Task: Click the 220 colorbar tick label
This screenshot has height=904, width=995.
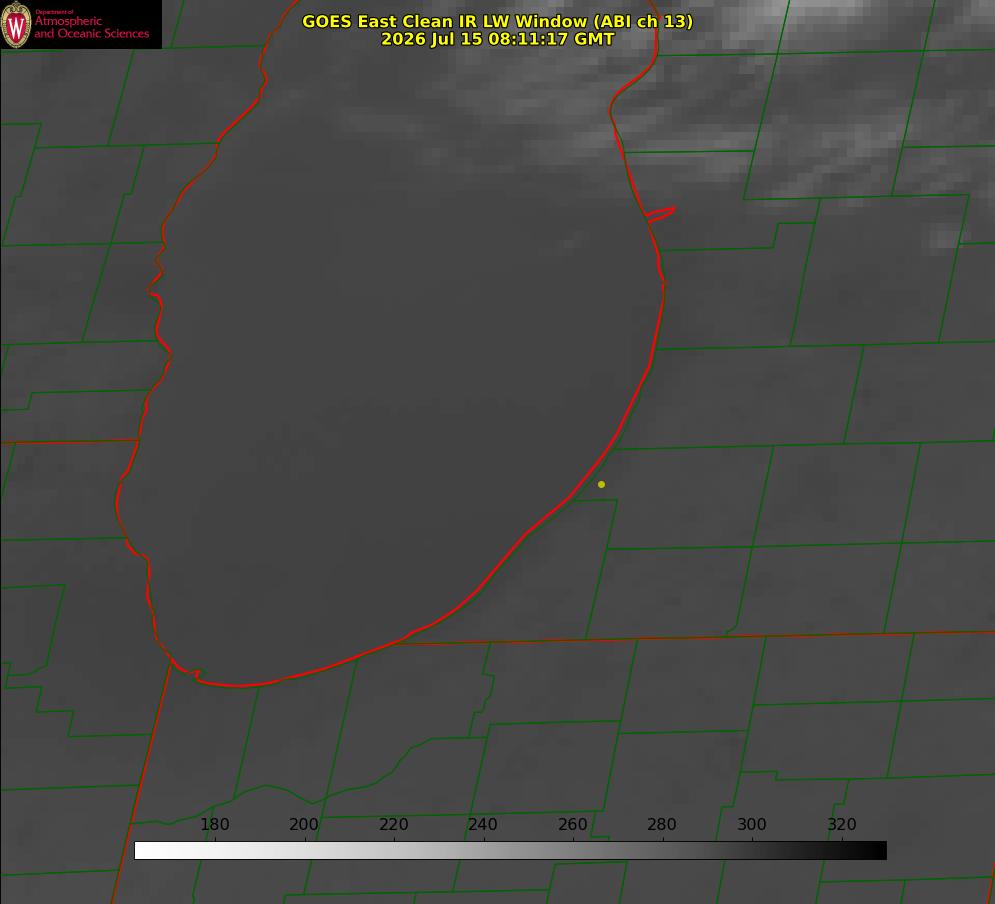Action: (x=393, y=824)
